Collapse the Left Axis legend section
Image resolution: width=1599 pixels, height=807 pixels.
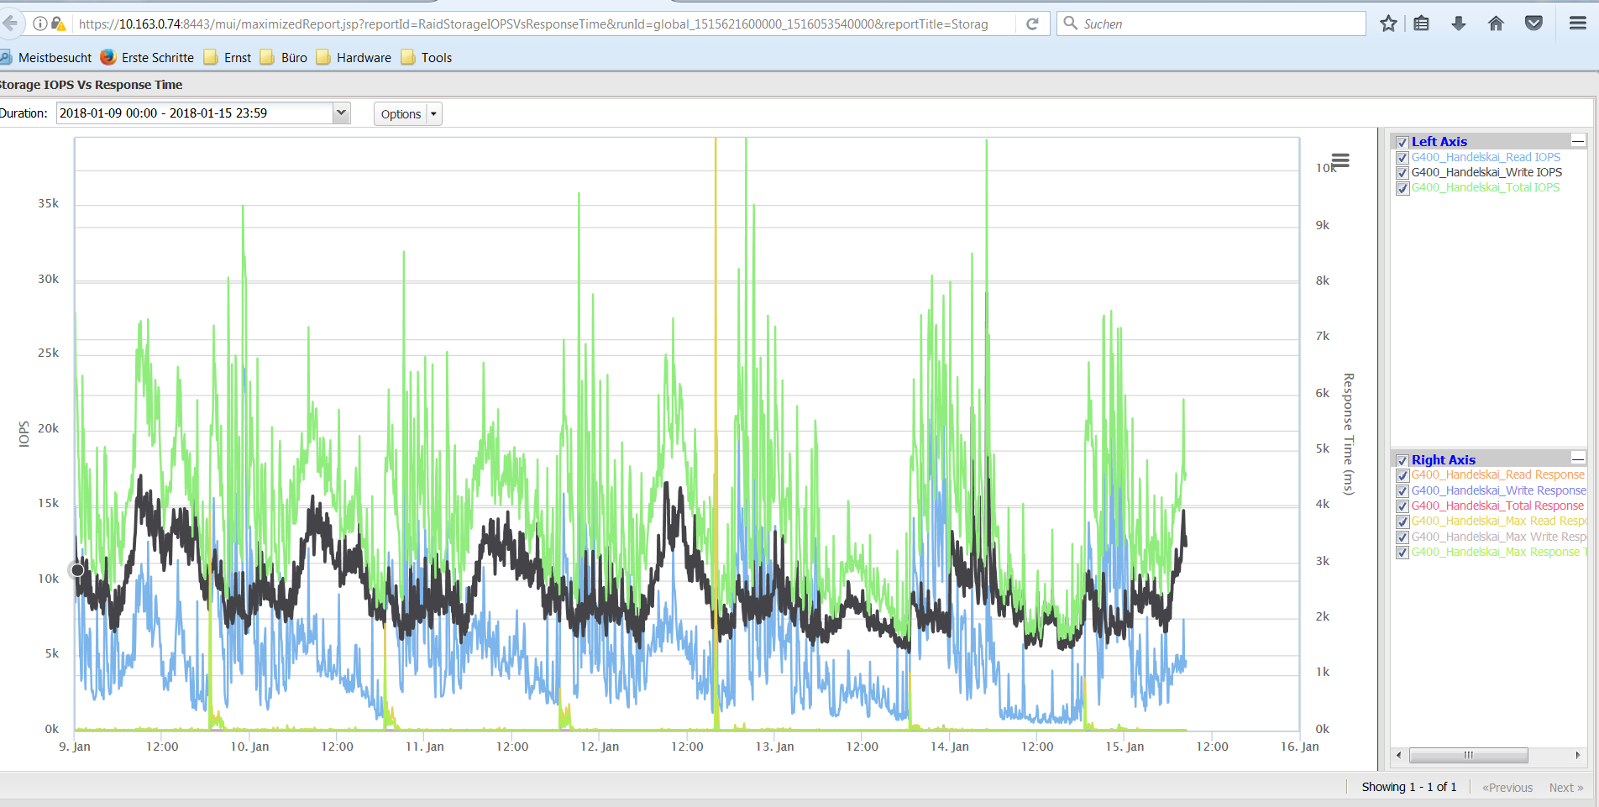(1578, 141)
